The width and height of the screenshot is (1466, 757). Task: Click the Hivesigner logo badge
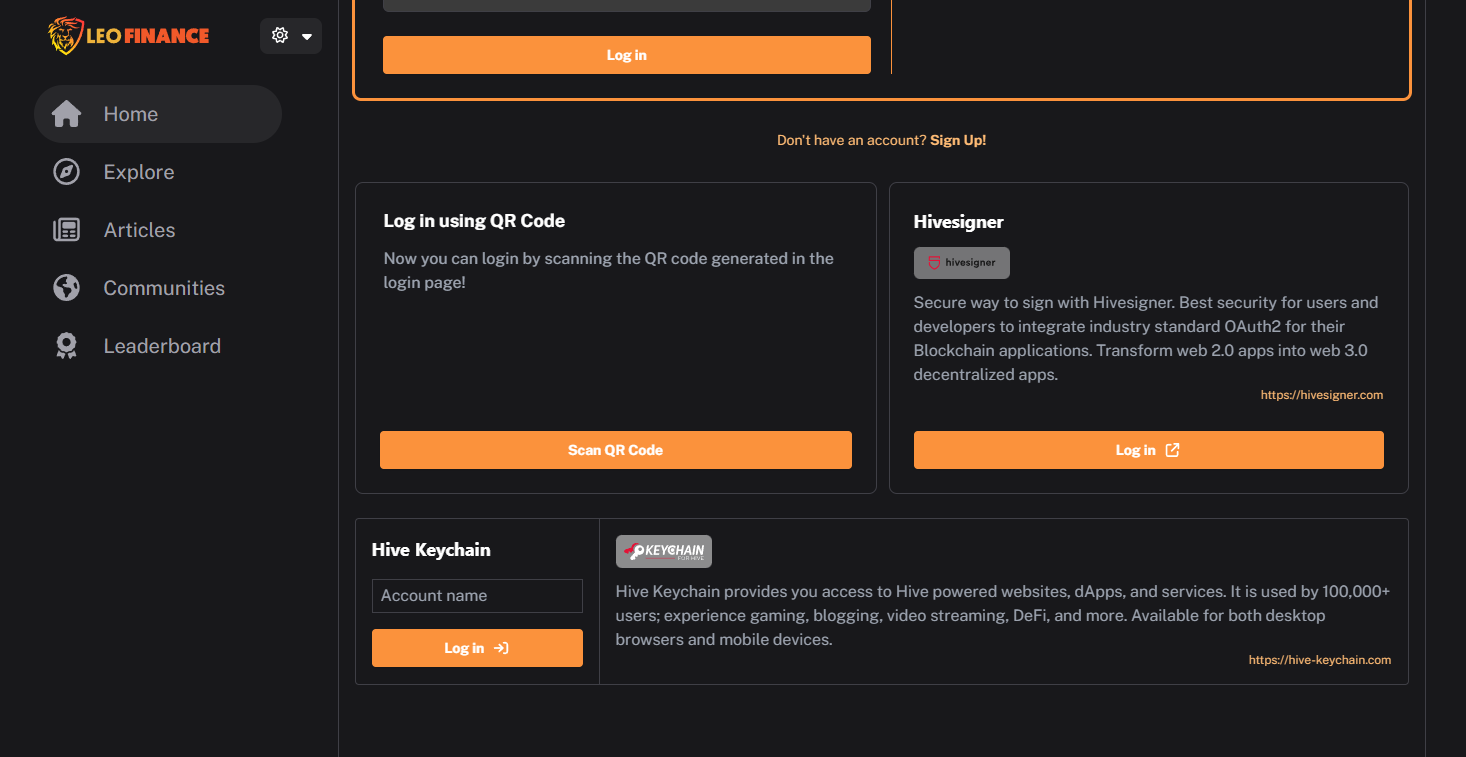[x=962, y=263]
